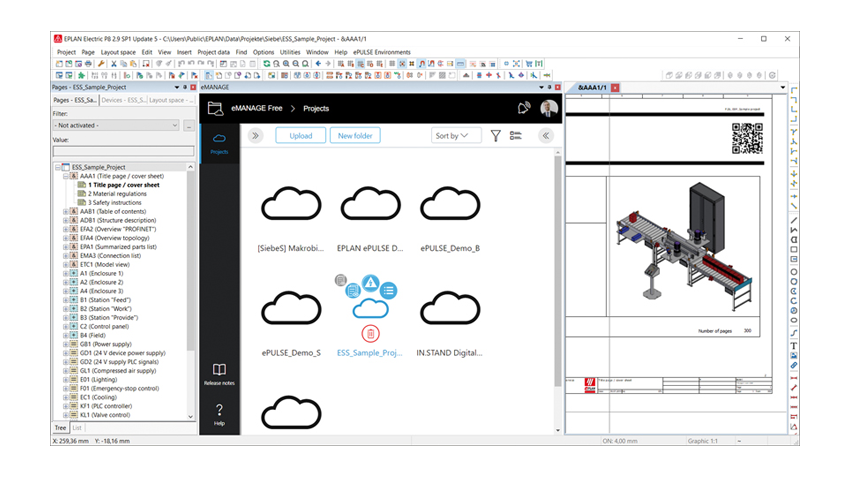The image size is (850, 478).
Task: Click the green Refresh arrows icon
Action: pos(267,64)
